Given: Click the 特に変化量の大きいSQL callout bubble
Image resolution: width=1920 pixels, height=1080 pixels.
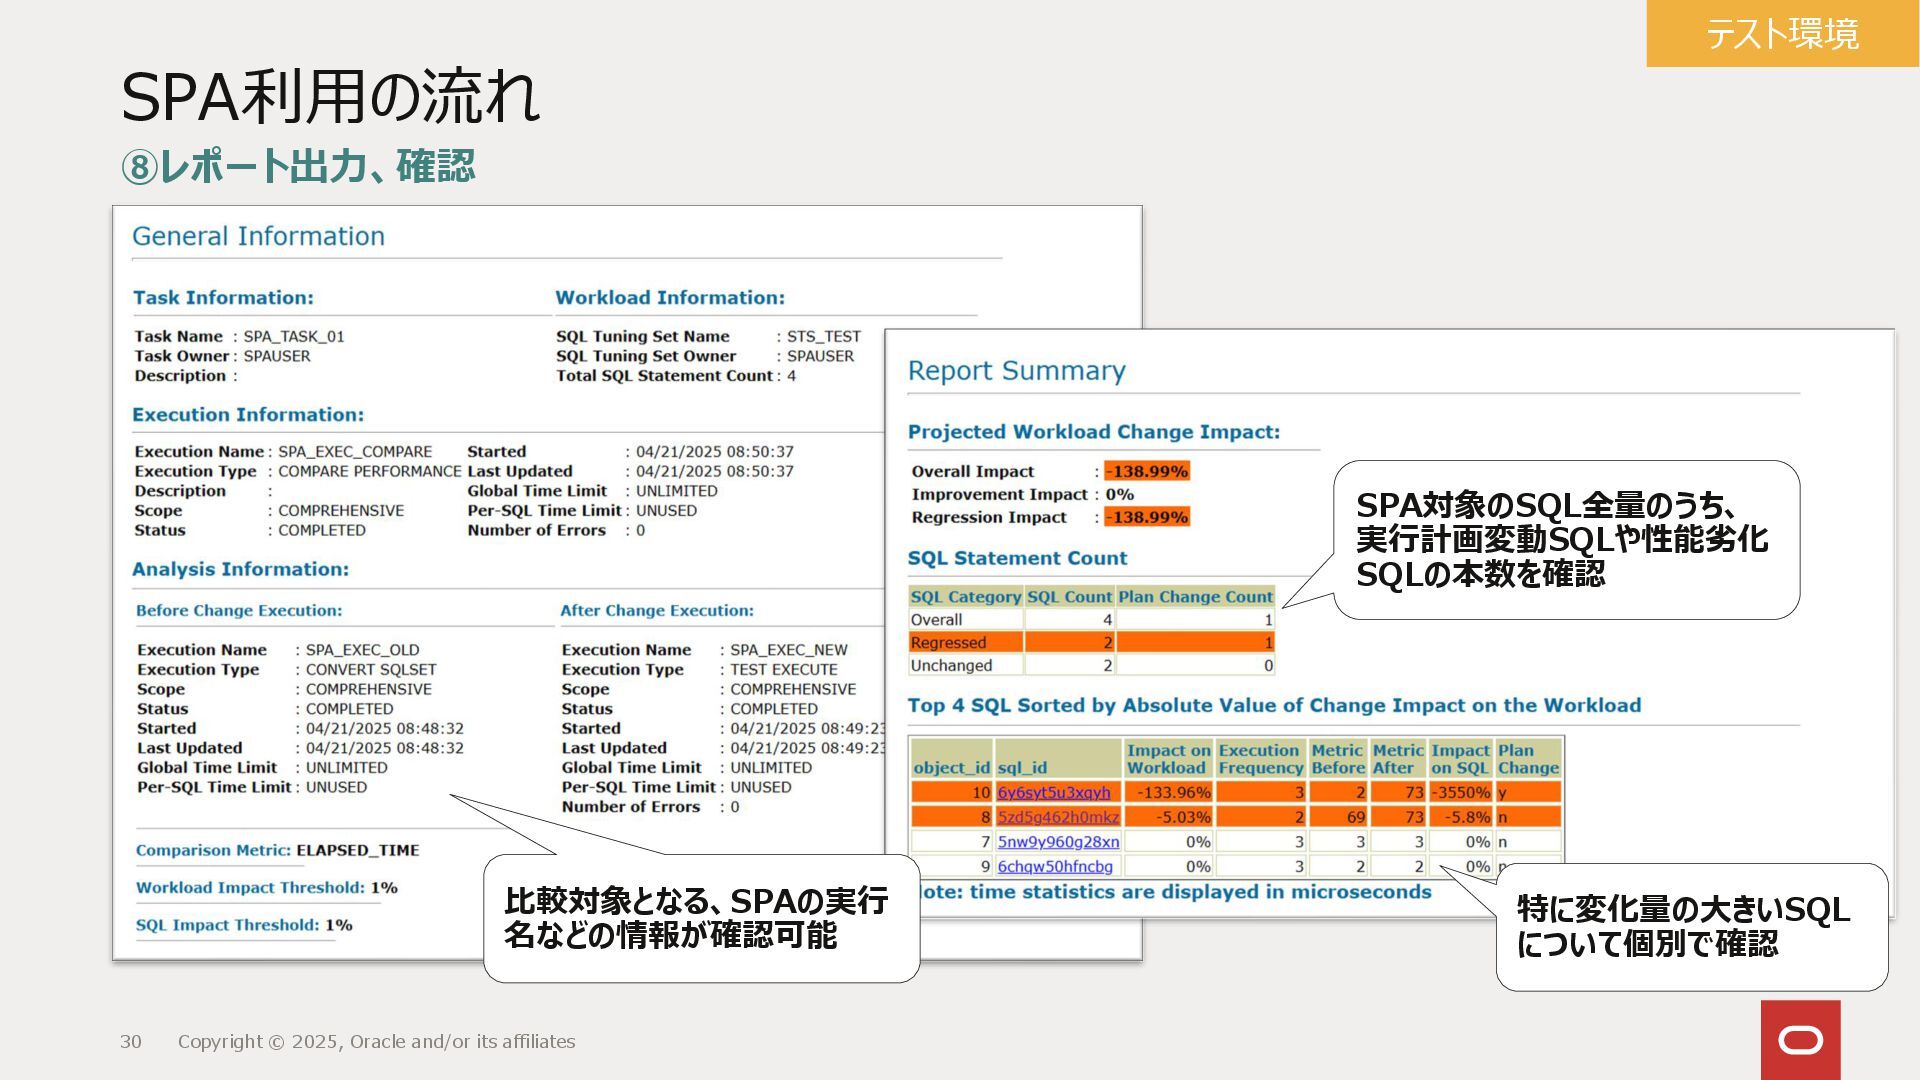Looking at the screenshot, I should (1690, 926).
